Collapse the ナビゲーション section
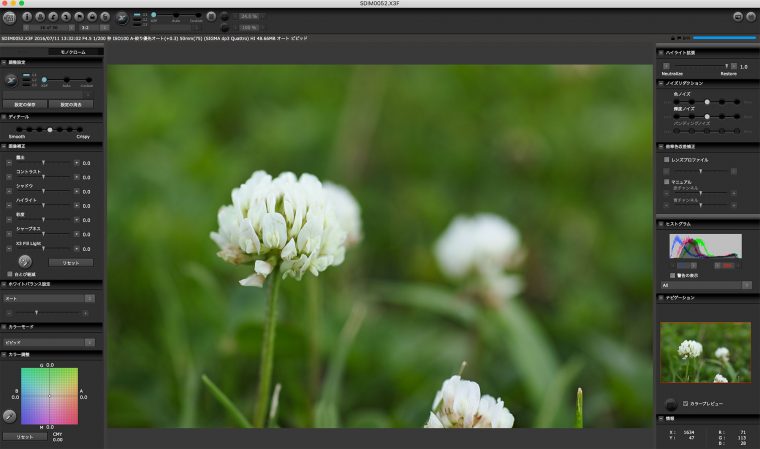This screenshot has width=760, height=449. point(661,298)
